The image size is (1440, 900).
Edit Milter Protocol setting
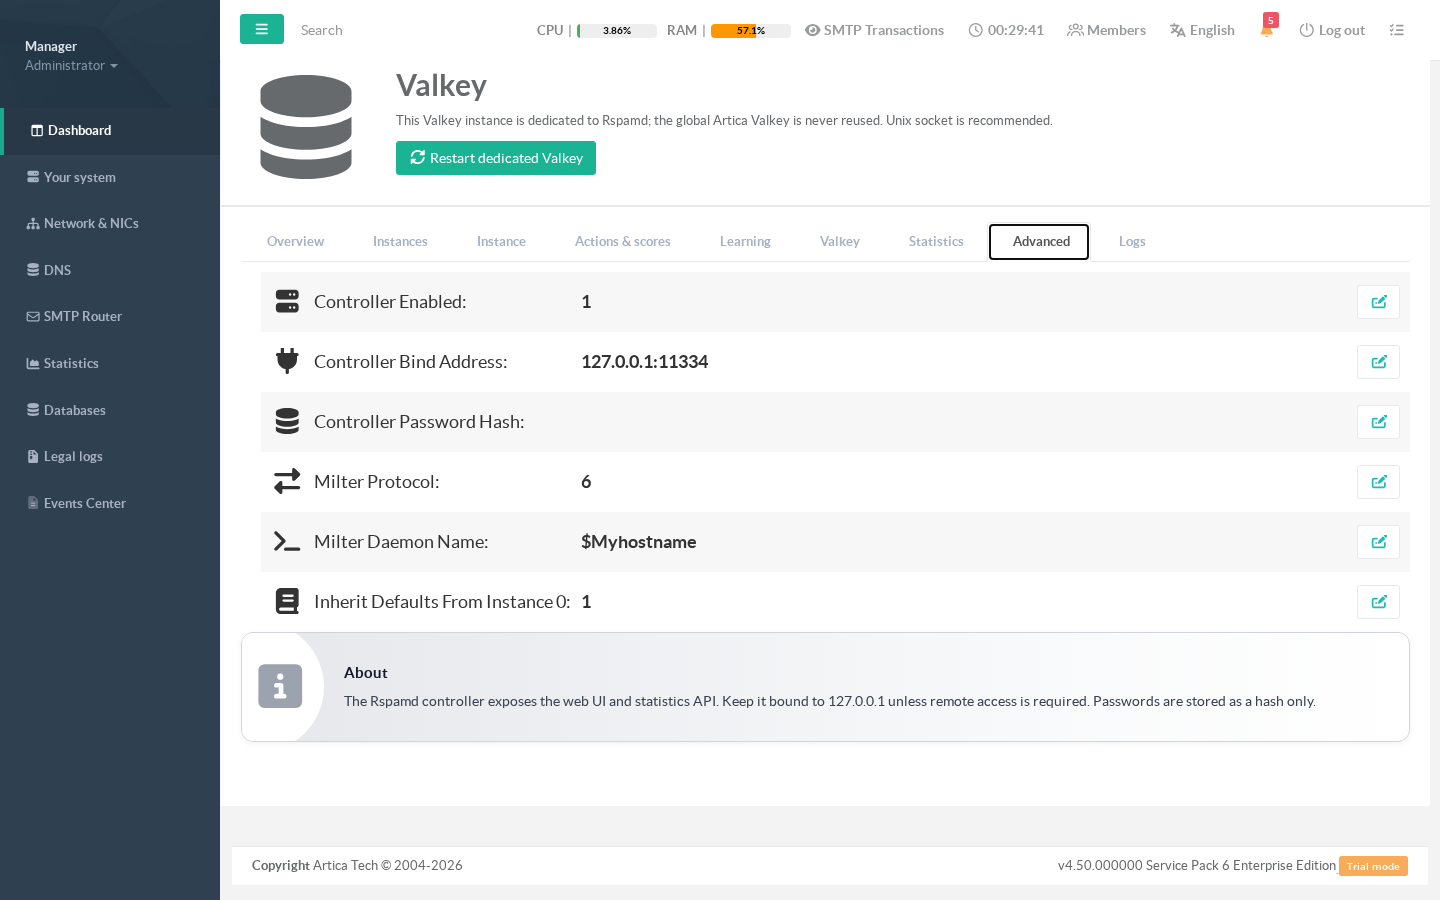click(1378, 482)
